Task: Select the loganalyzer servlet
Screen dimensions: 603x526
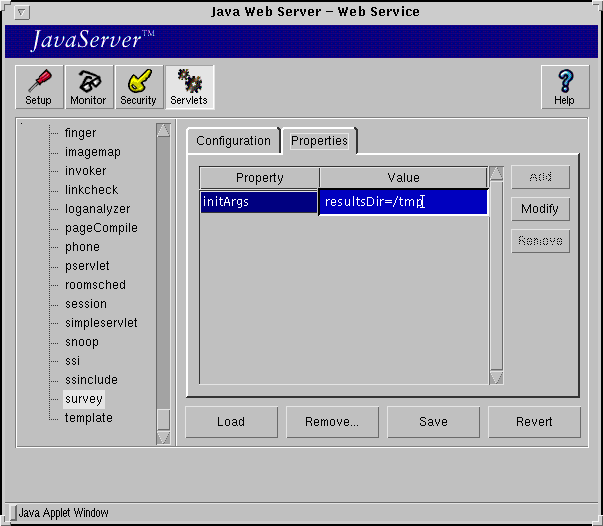Action: [x=98, y=209]
